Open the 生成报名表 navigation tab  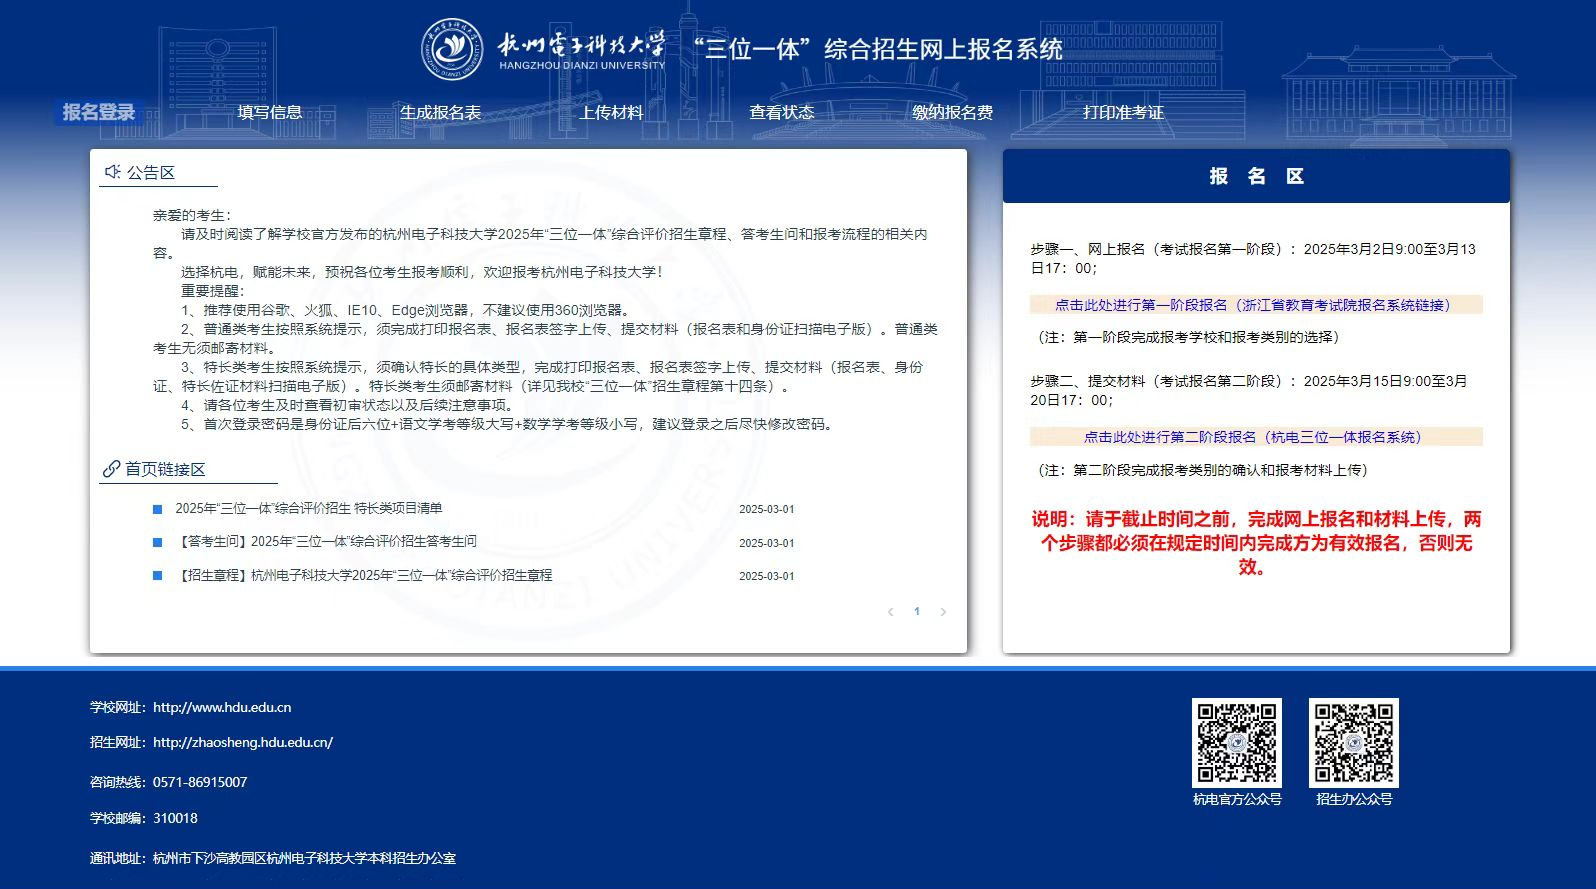pyautogui.click(x=440, y=112)
